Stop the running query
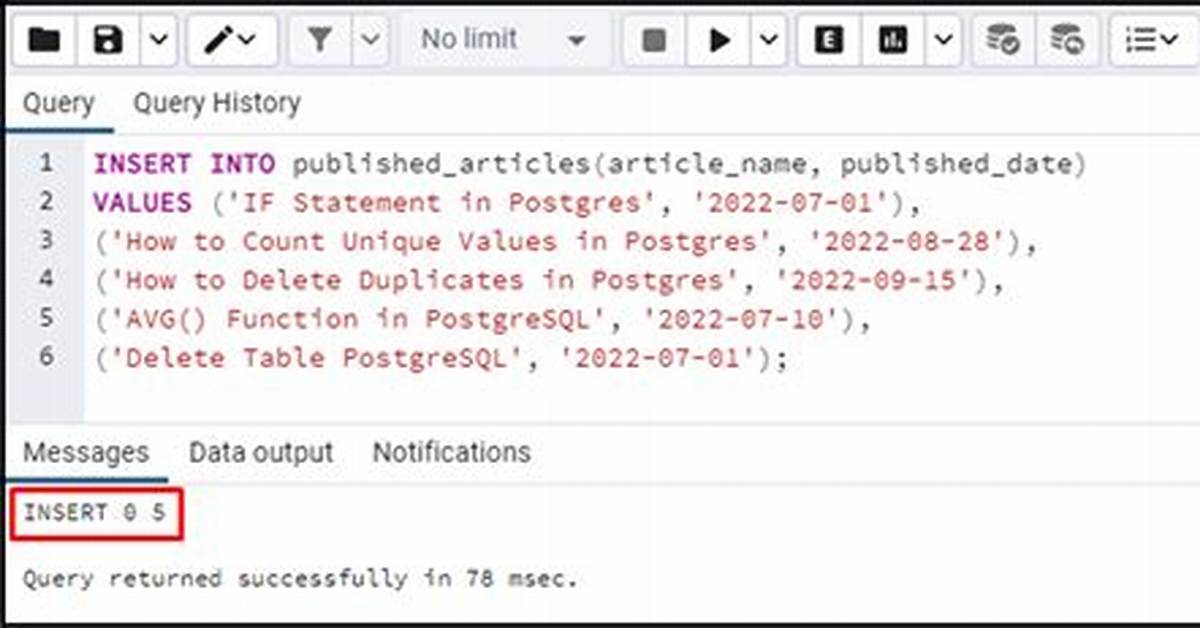This screenshot has width=1200, height=628. pos(654,40)
